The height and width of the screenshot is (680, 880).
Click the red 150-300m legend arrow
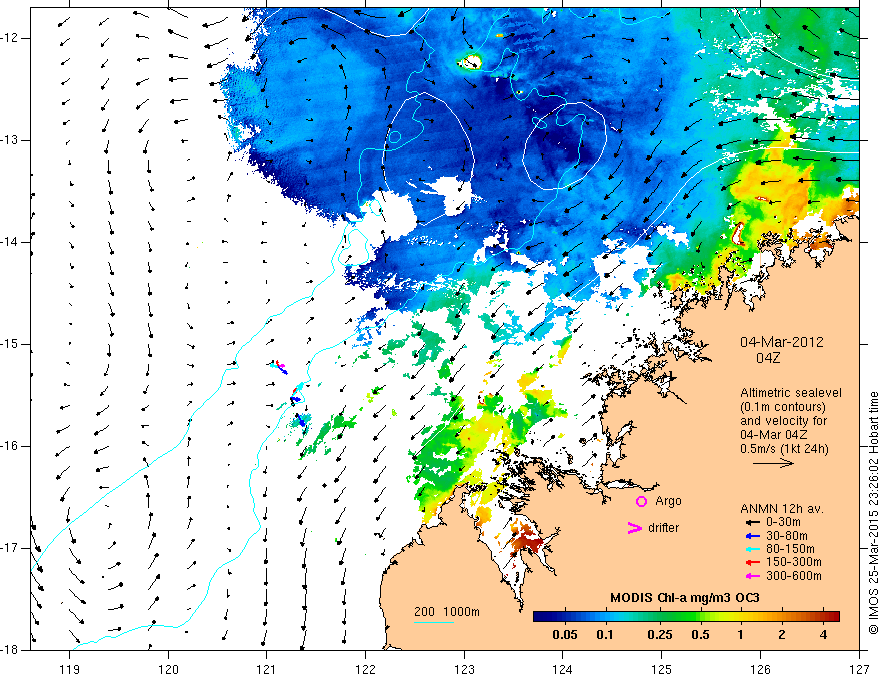coord(752,562)
